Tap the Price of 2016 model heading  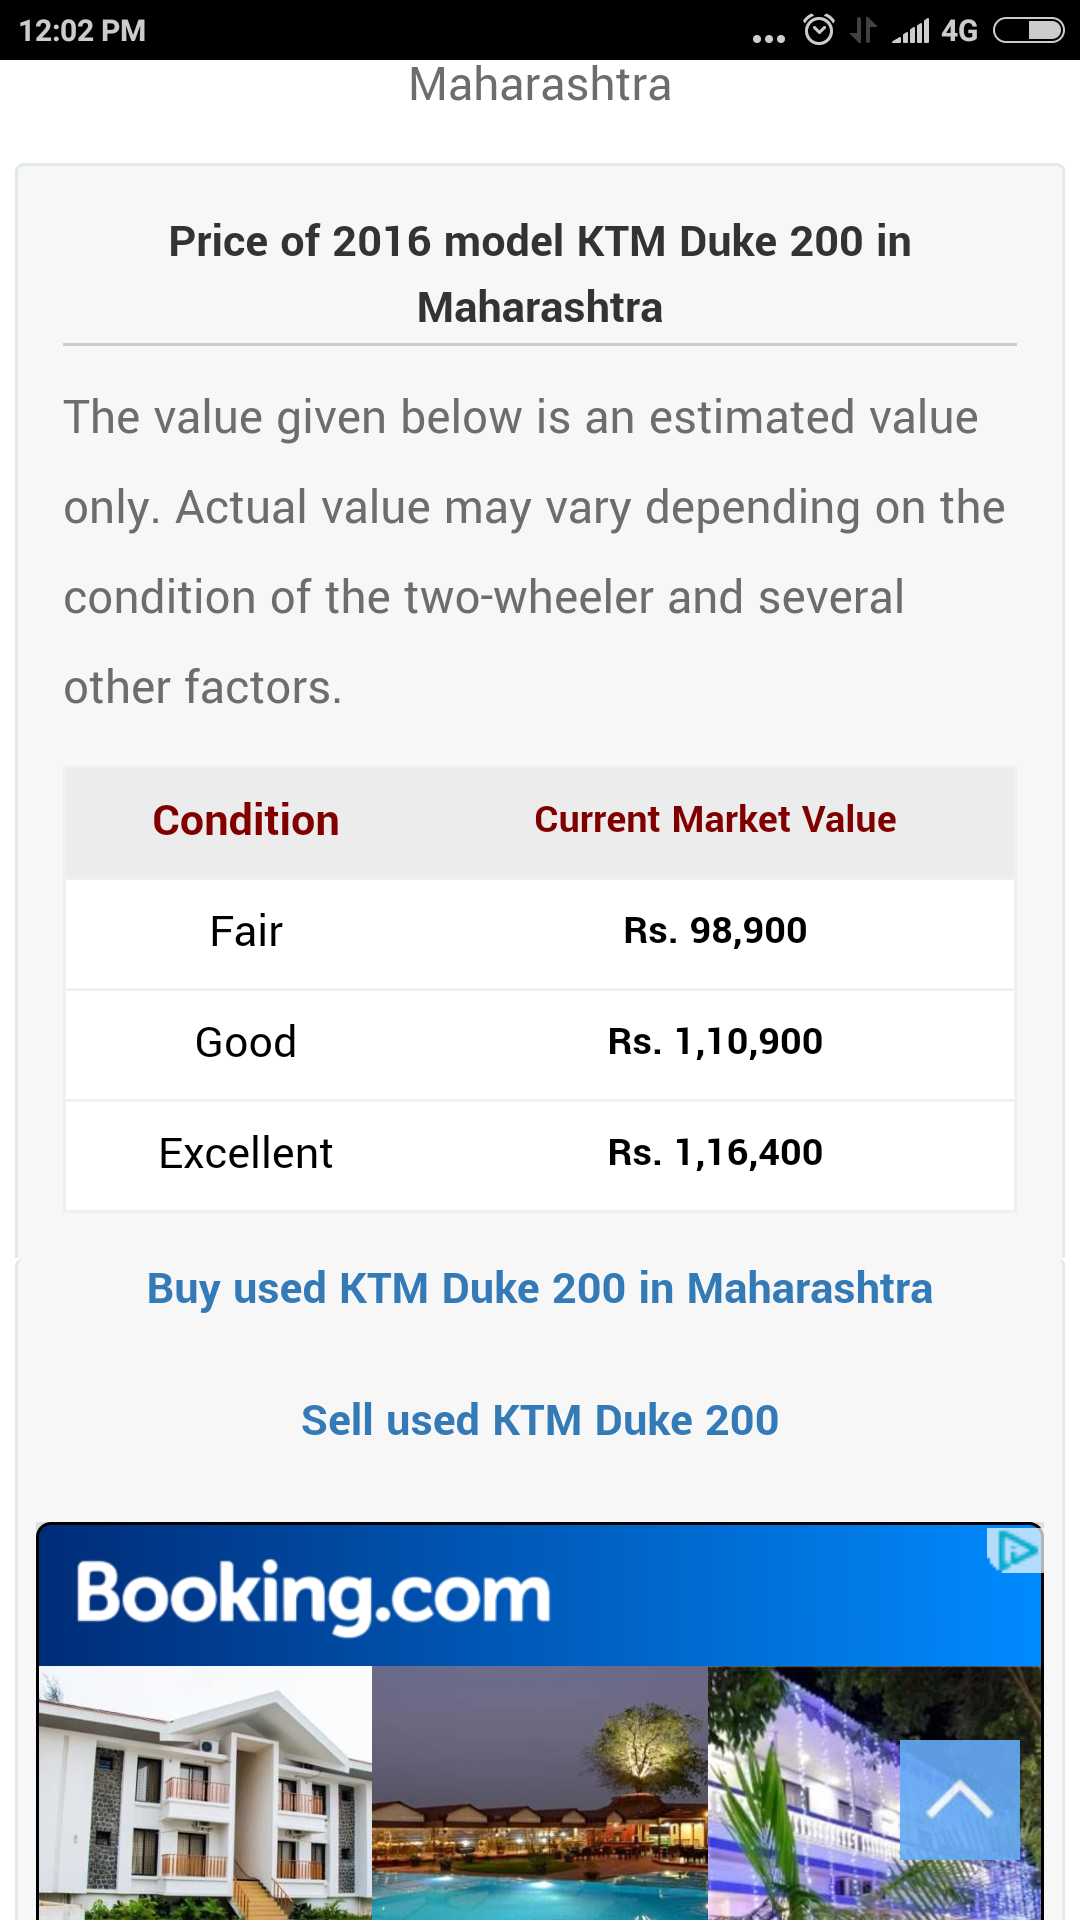coord(539,274)
